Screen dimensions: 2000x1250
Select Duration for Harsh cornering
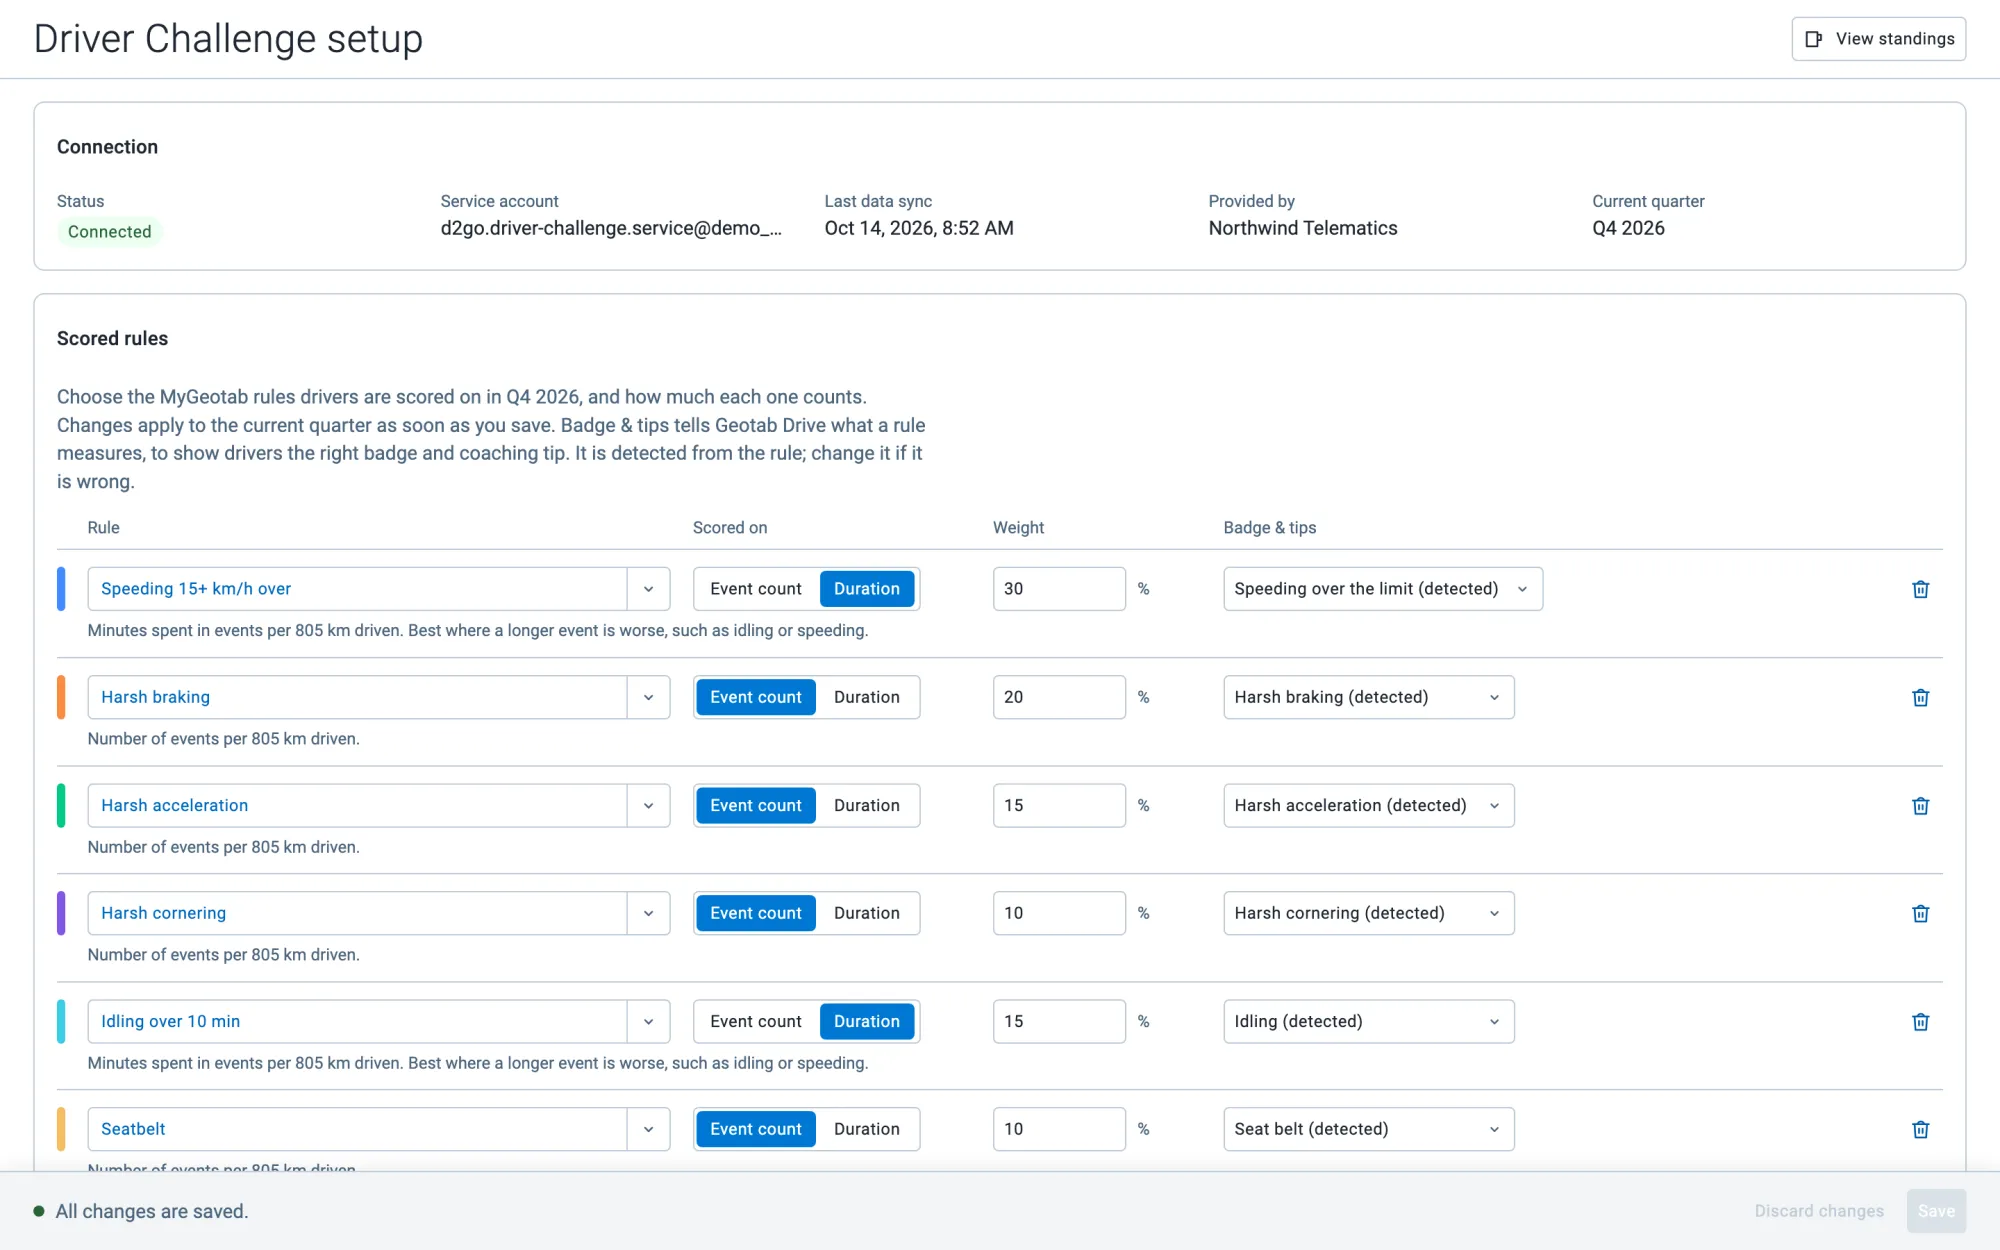867,913
